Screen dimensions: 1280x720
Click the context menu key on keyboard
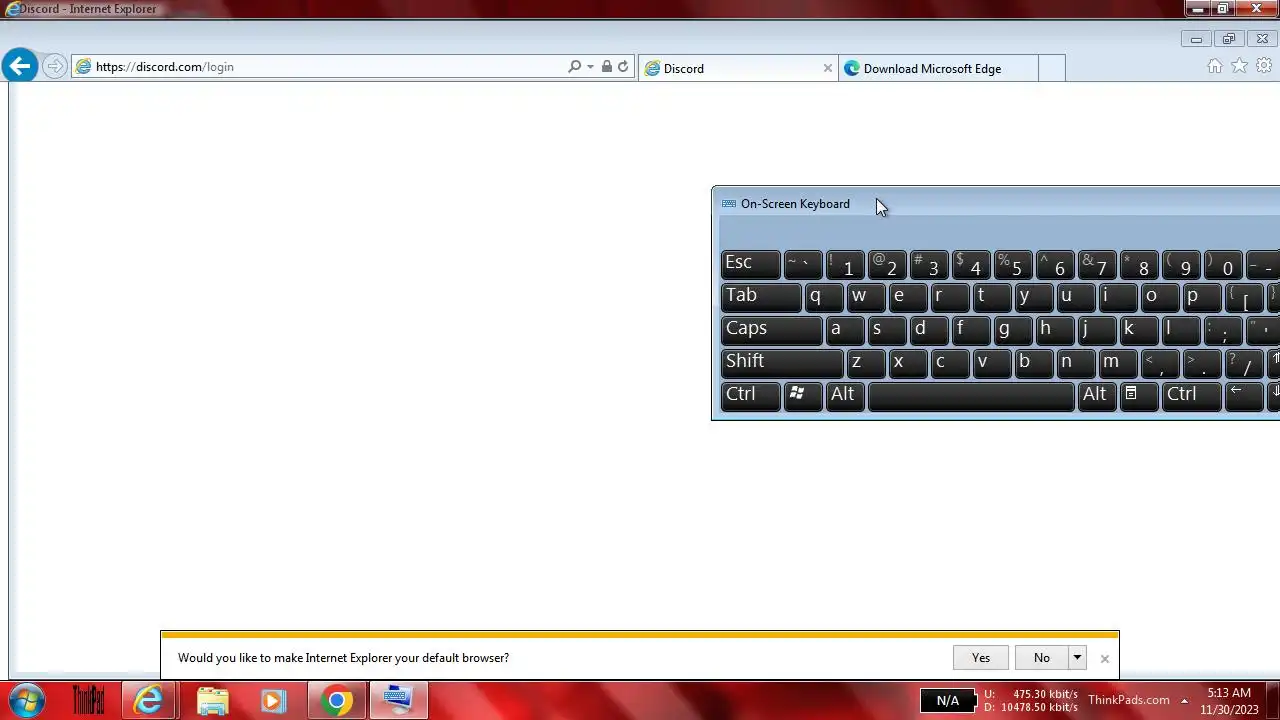(1138, 396)
